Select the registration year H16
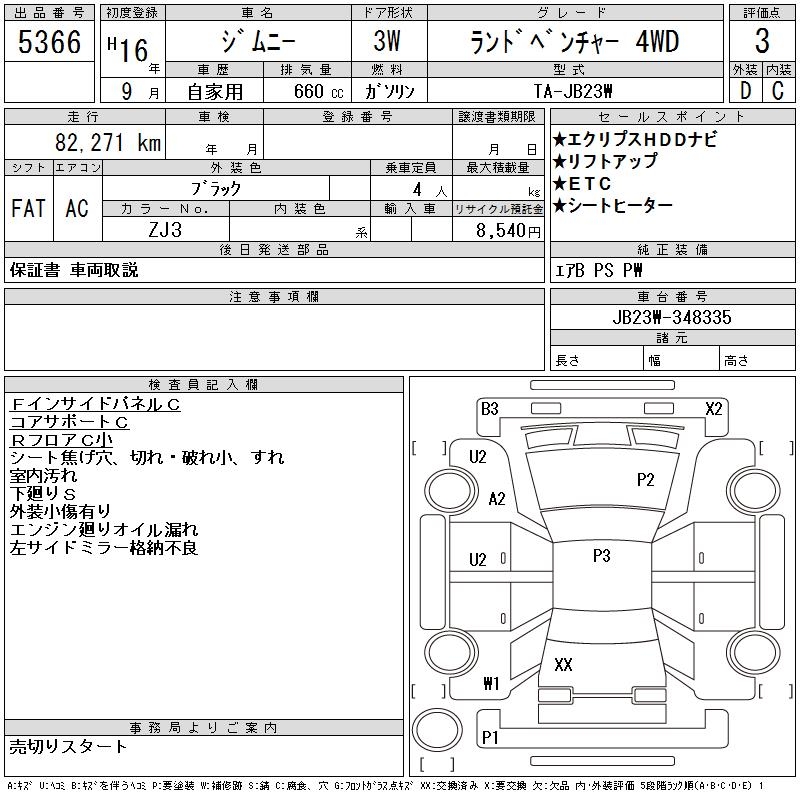Viewport: 800px width, 800px height. pos(128,49)
